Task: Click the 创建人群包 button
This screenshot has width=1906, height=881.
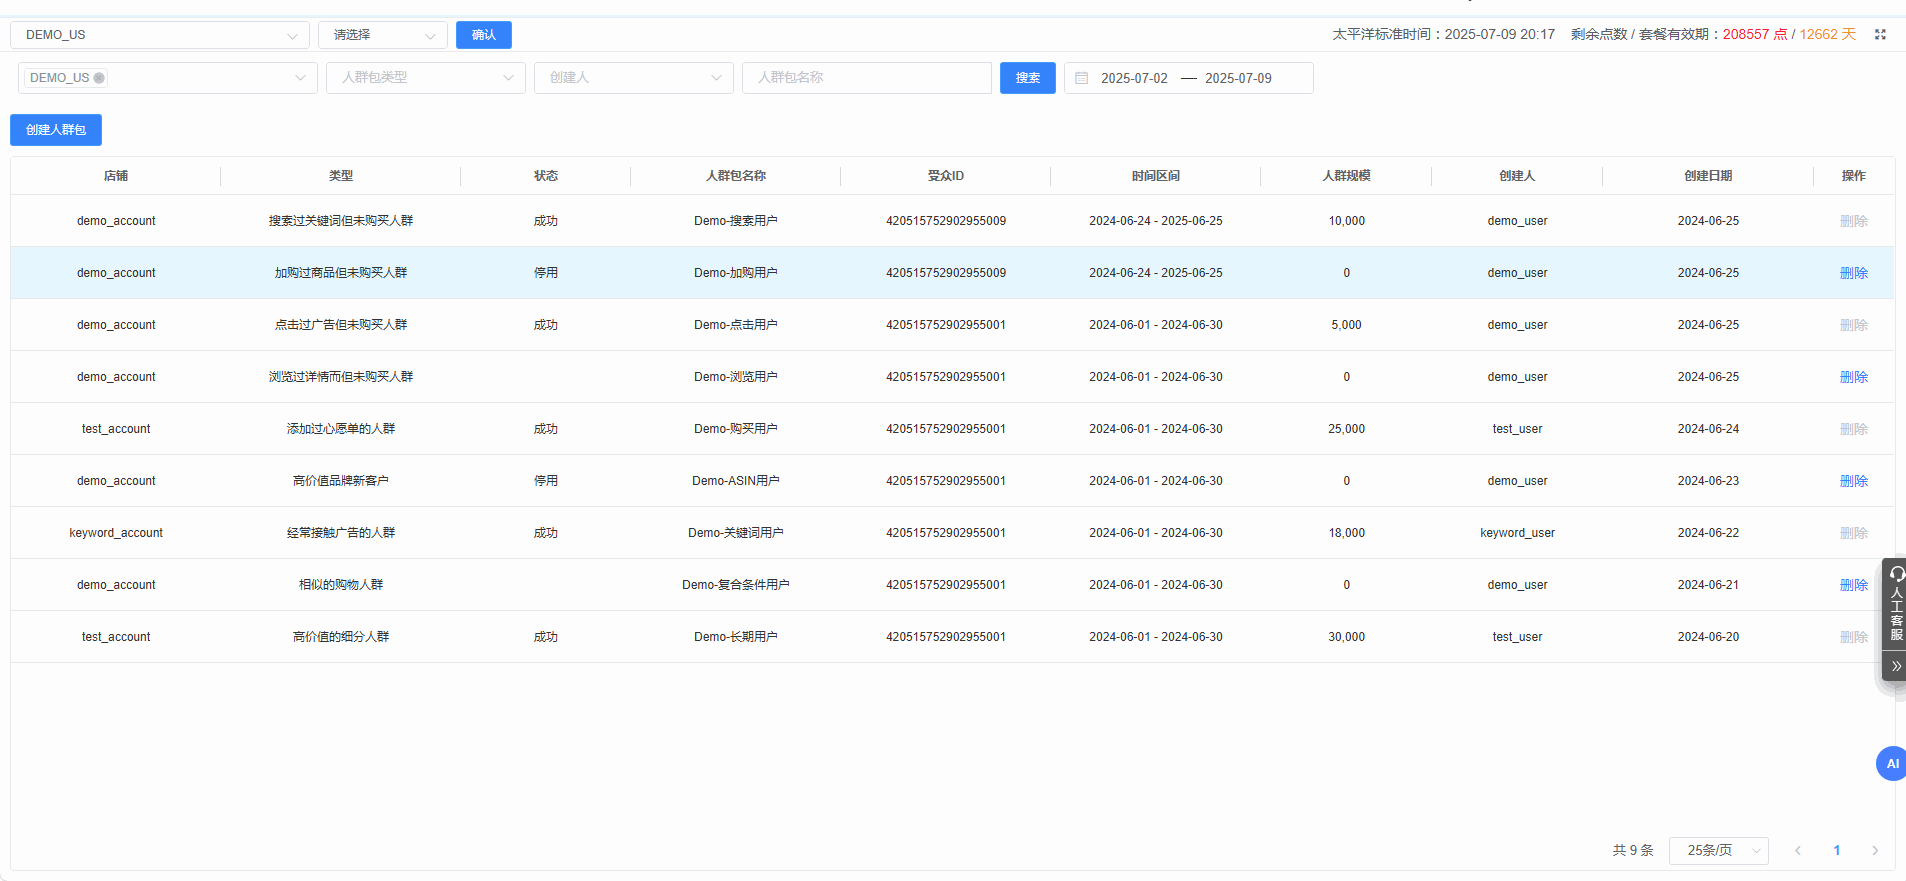Action: (x=56, y=130)
